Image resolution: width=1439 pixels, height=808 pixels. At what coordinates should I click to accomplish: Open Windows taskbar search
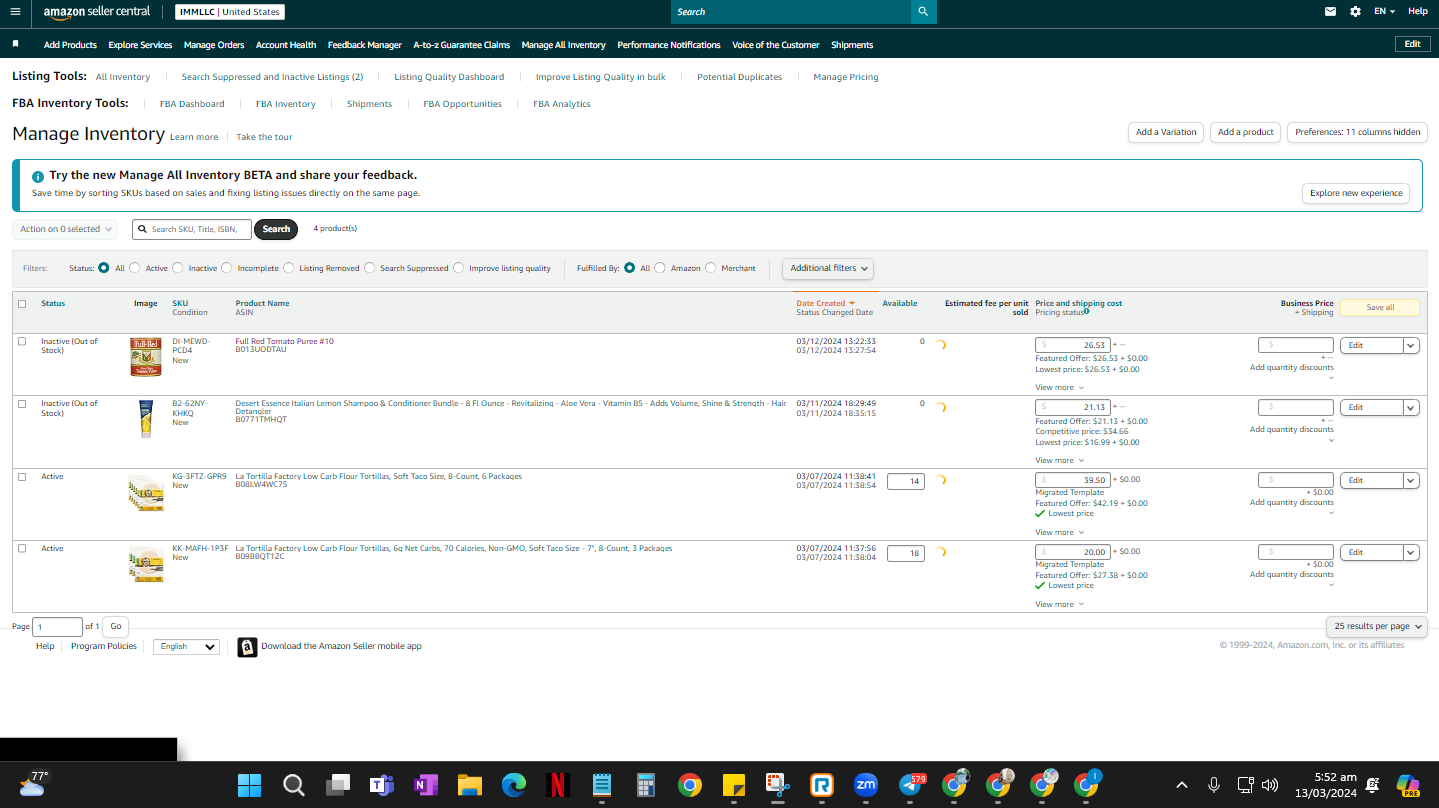click(x=293, y=785)
